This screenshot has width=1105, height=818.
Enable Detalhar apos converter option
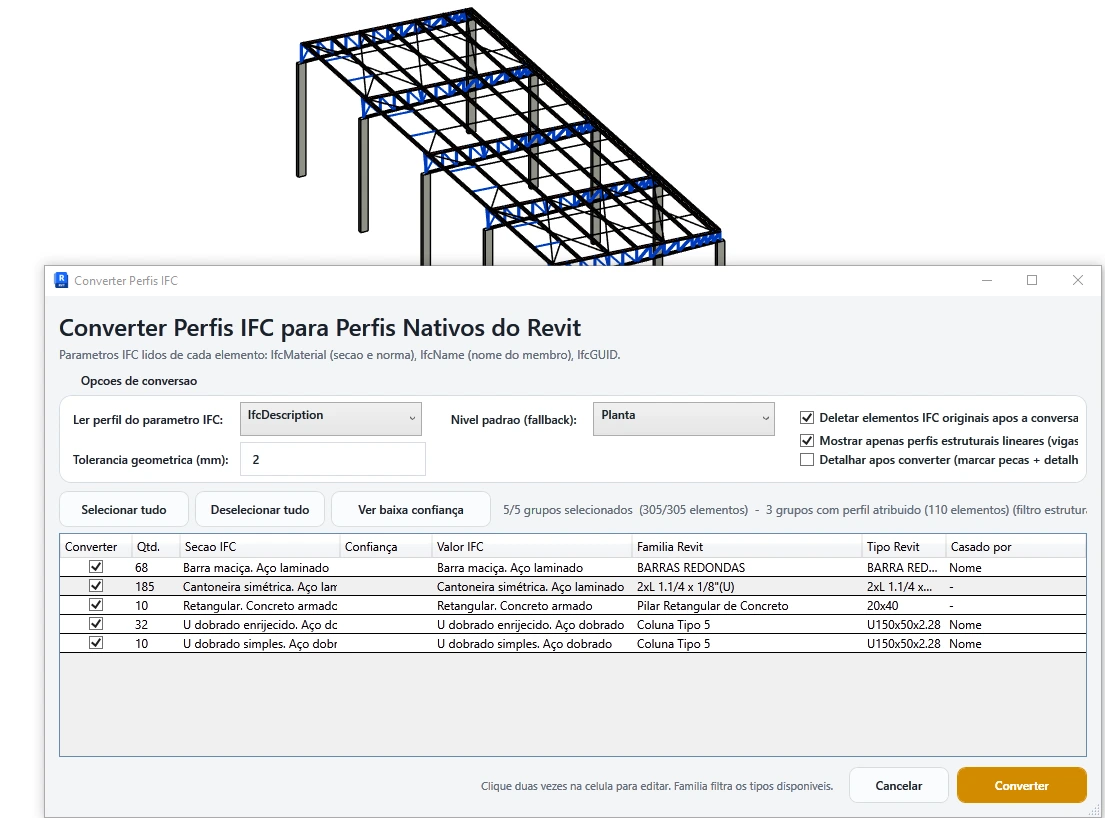click(x=807, y=460)
